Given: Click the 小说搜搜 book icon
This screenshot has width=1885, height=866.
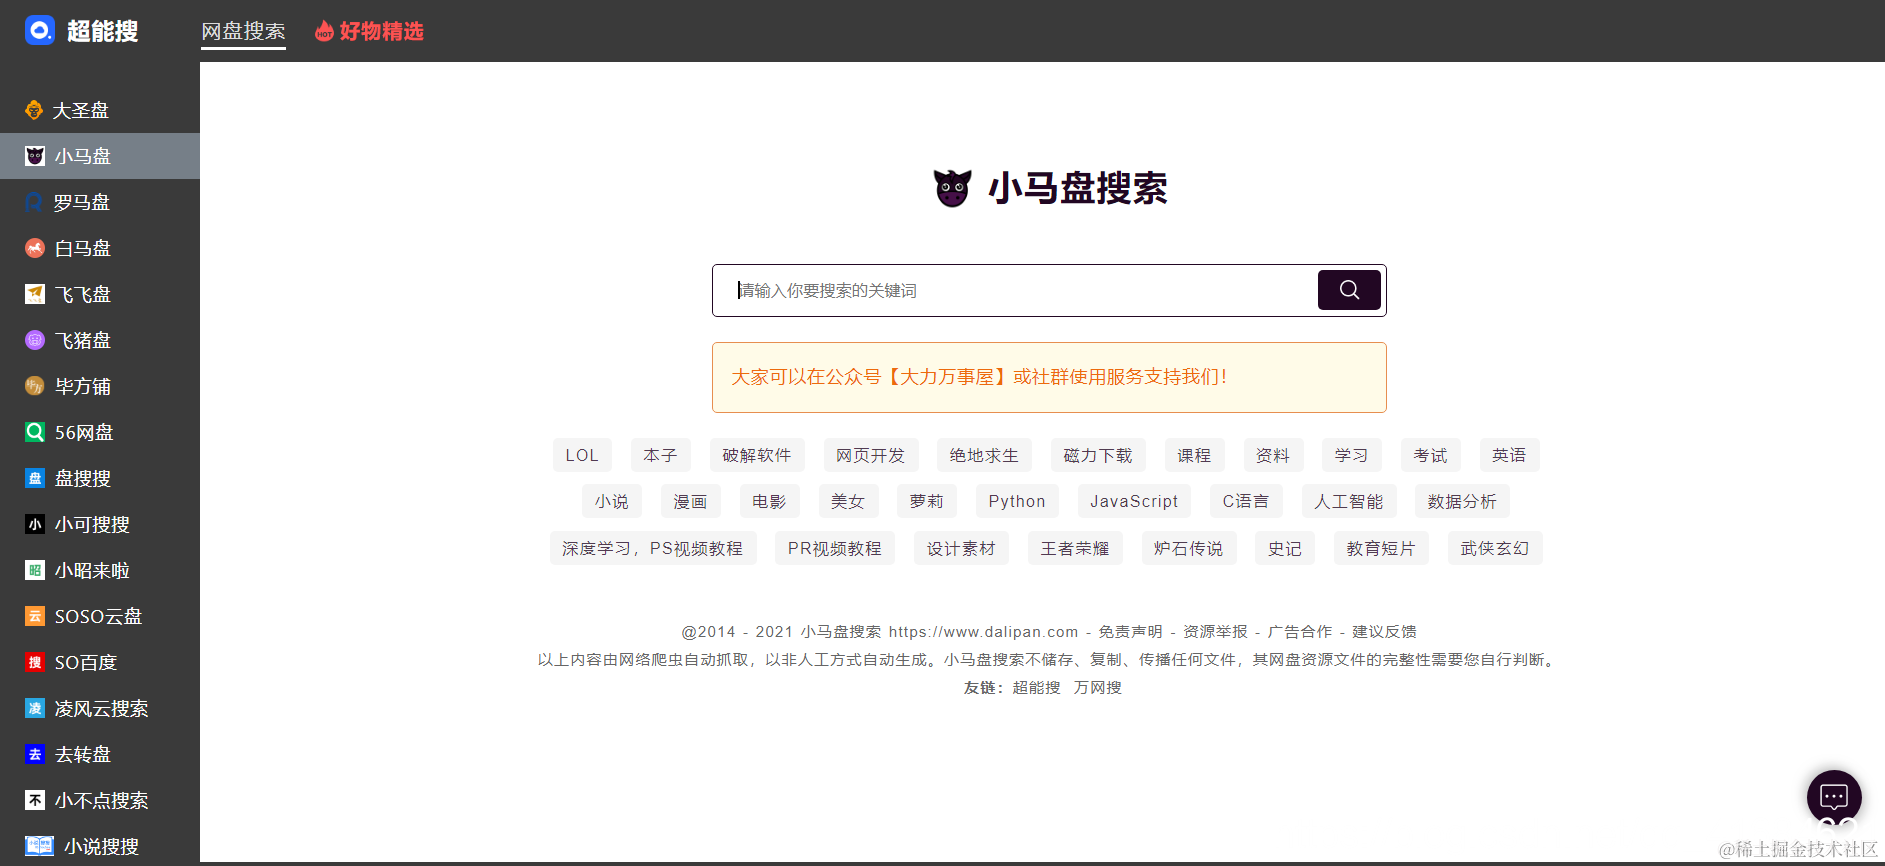Looking at the screenshot, I should (x=40, y=846).
